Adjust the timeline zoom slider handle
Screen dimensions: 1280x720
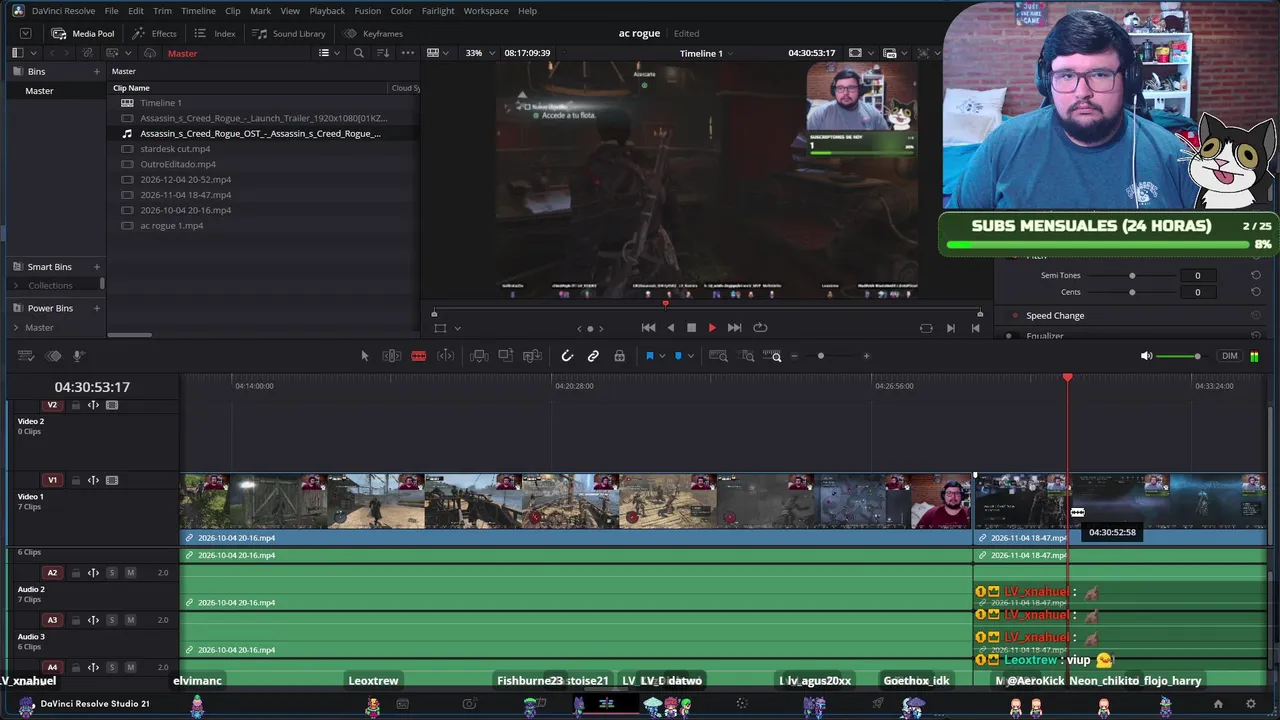[x=821, y=356]
